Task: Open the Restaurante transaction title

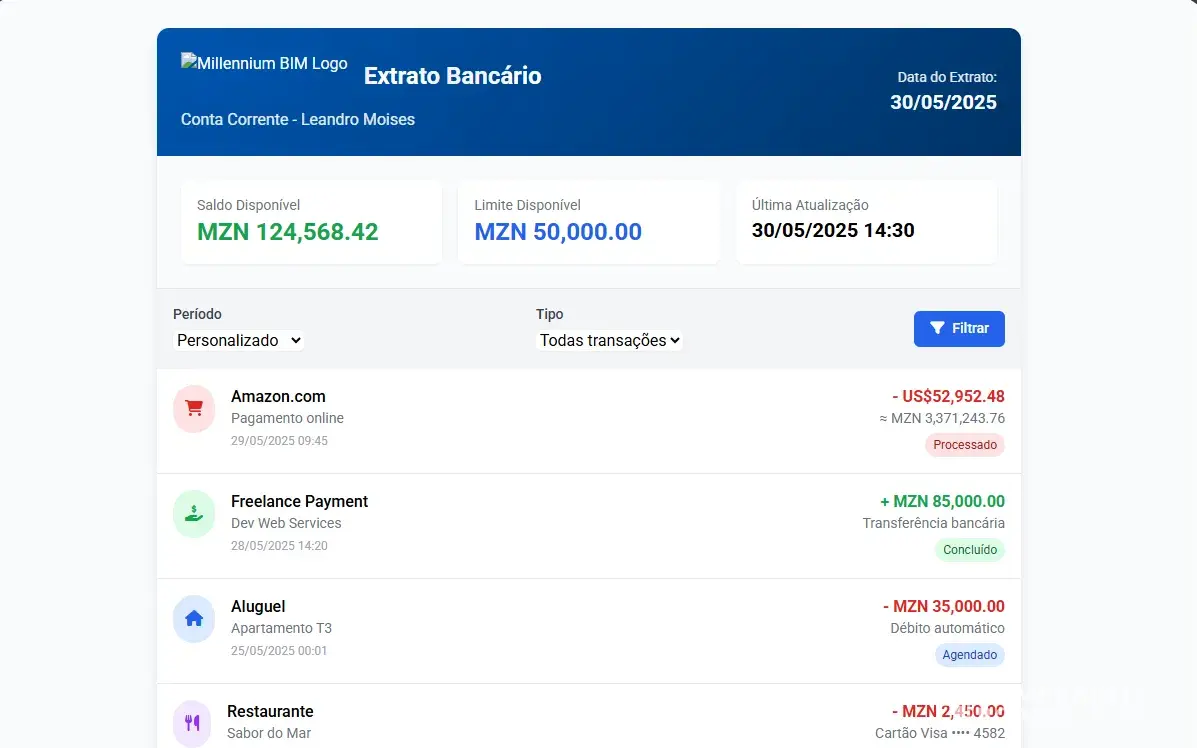Action: point(270,711)
